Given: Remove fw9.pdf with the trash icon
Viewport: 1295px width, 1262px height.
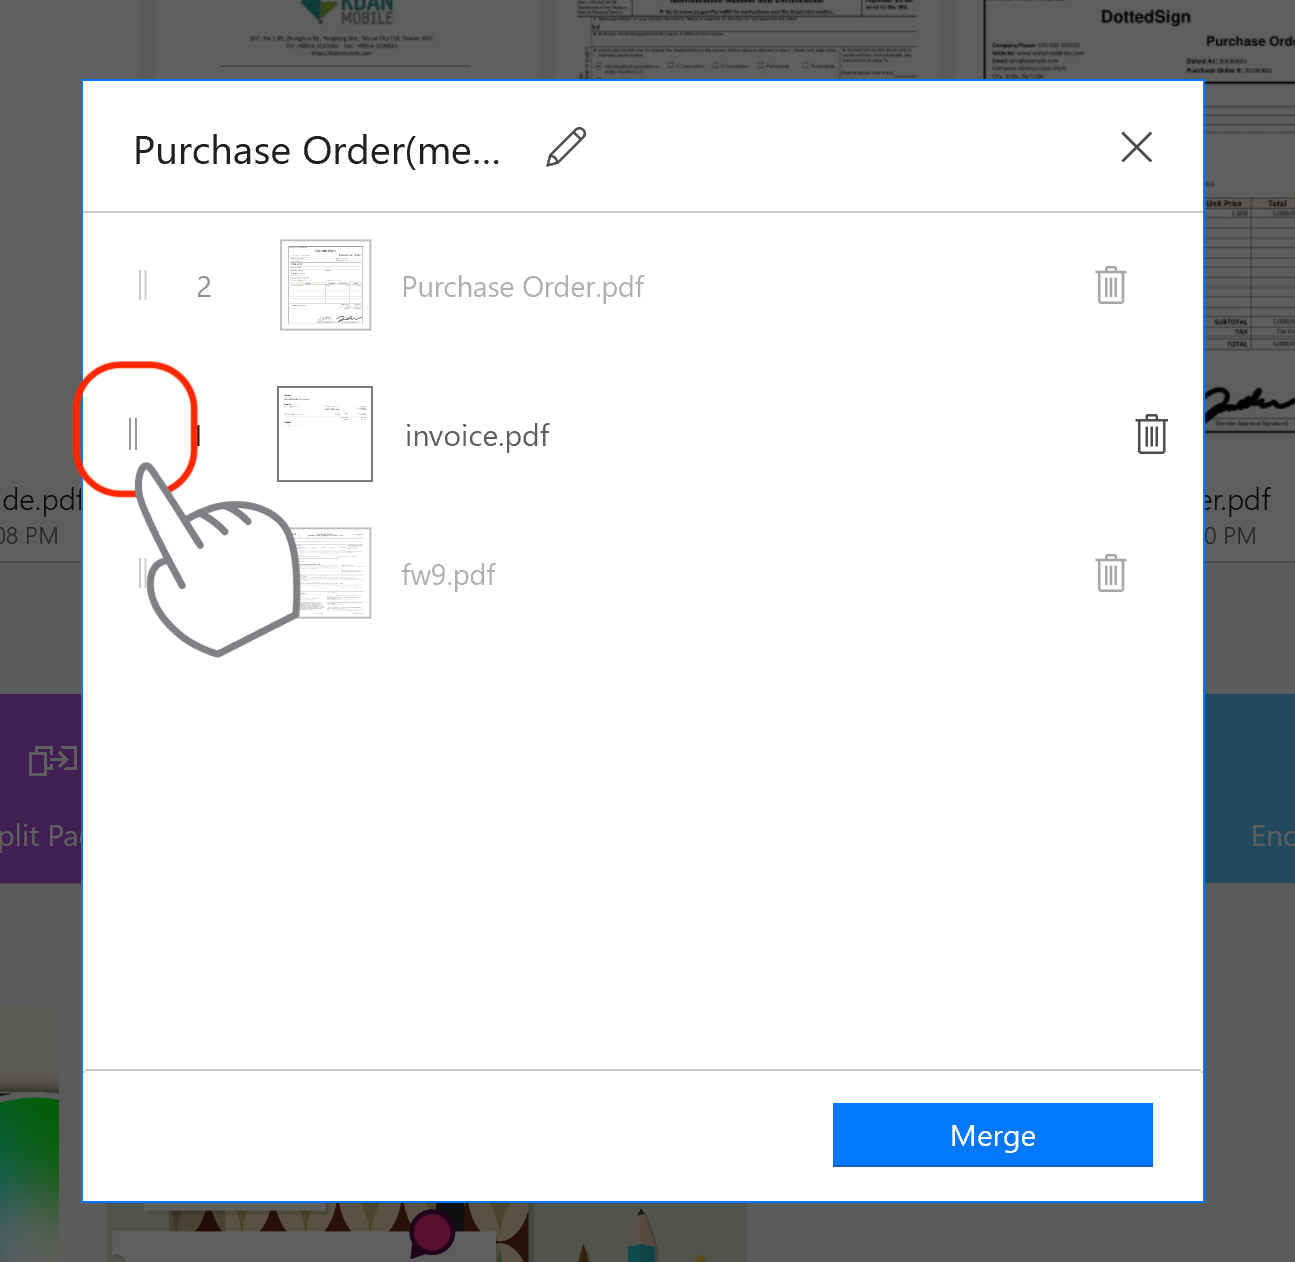Looking at the screenshot, I should point(1110,574).
